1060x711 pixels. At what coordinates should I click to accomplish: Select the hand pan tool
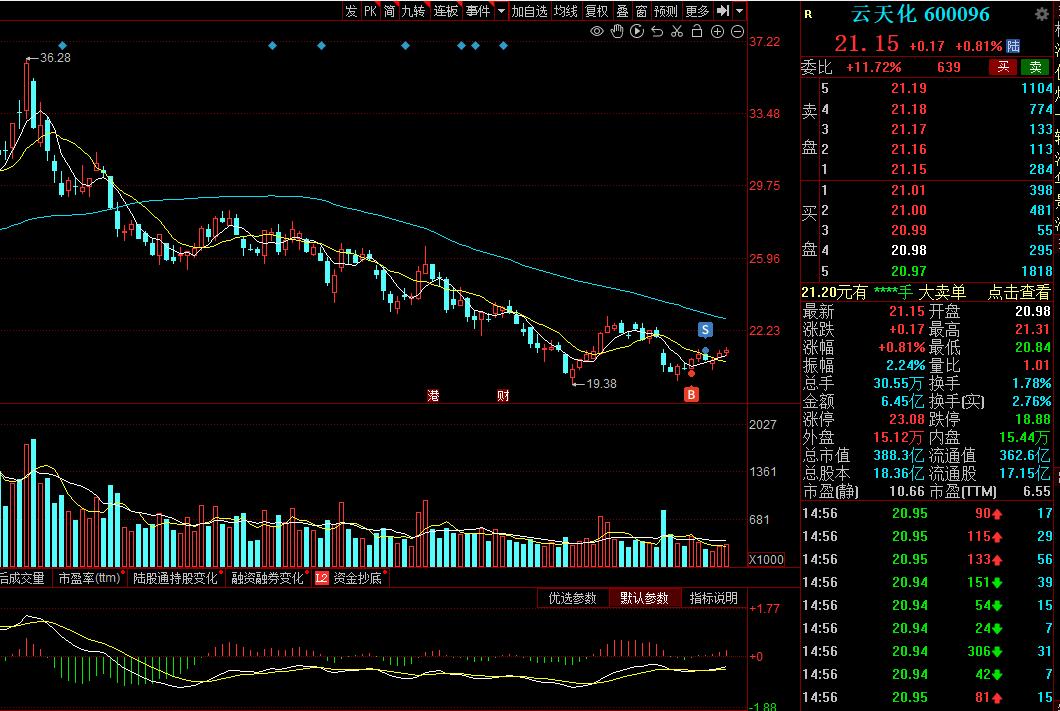click(x=617, y=32)
